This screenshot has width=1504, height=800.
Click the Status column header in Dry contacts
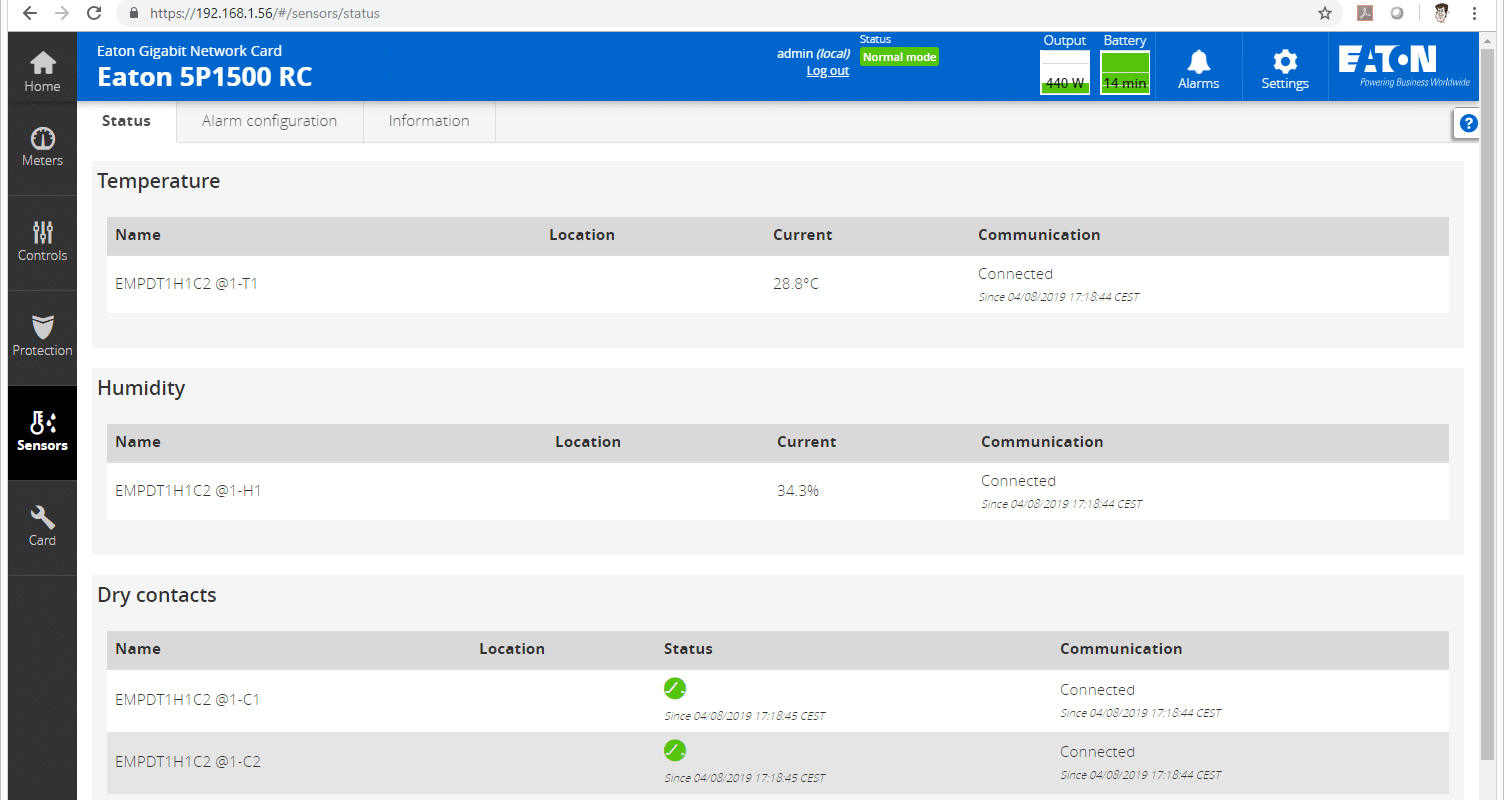688,649
